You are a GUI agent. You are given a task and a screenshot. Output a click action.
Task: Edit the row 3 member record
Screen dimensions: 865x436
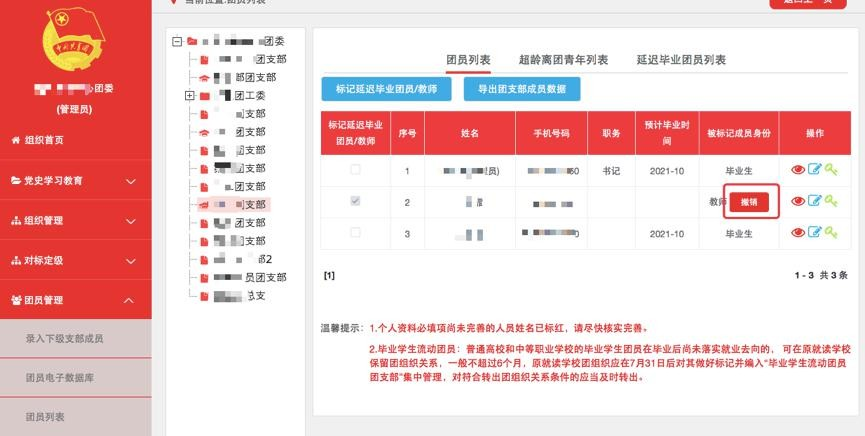[x=815, y=232]
